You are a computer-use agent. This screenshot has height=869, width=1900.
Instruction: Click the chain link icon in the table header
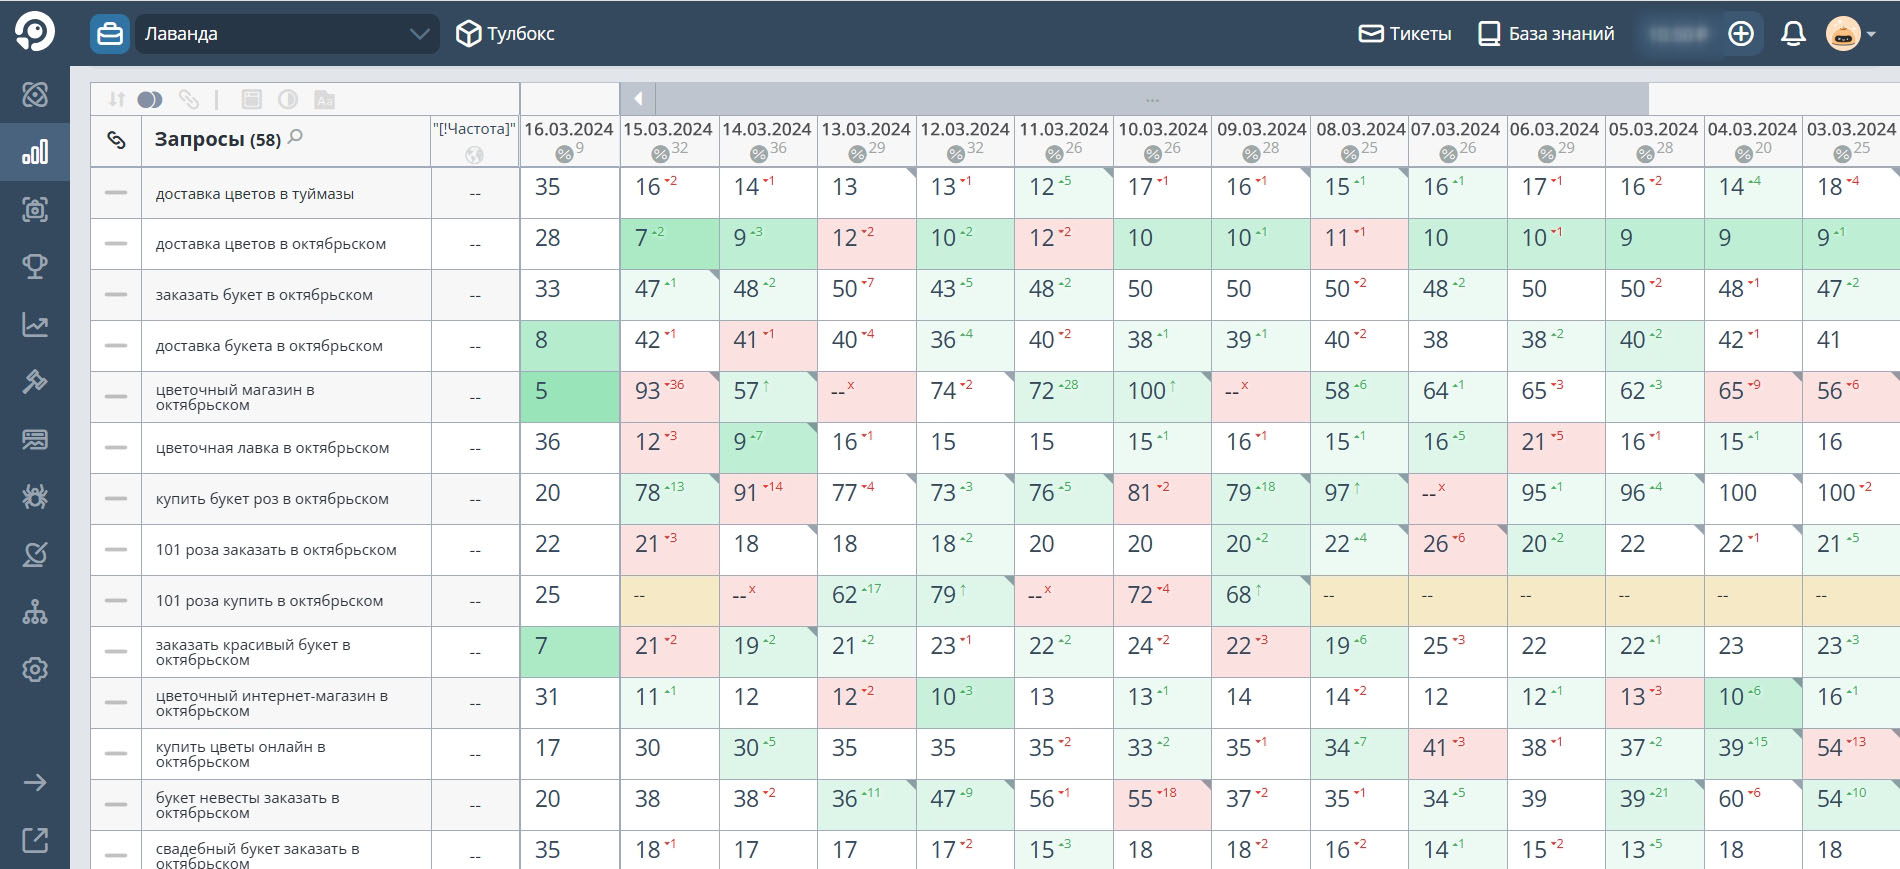[116, 140]
